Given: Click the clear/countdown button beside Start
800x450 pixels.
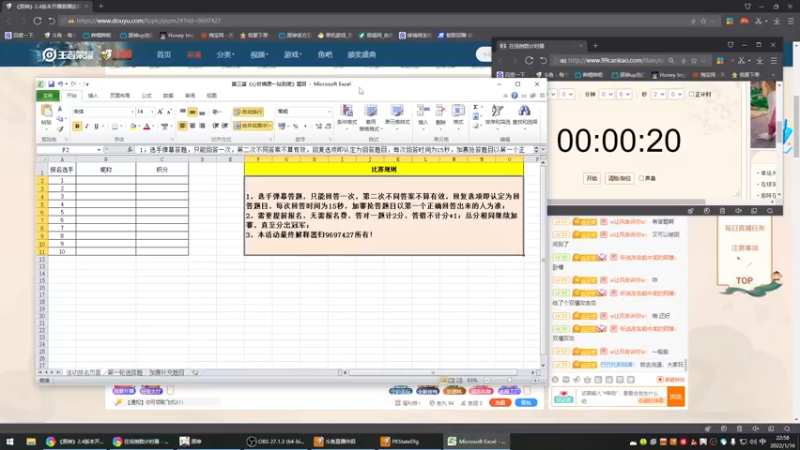Looking at the screenshot, I should point(619,179).
